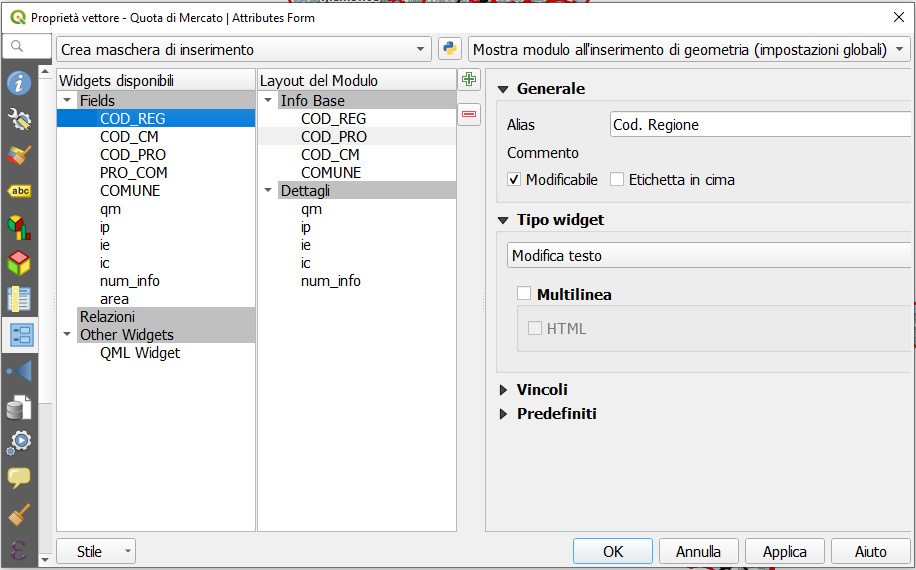
Task: Open the Actions gear icon
Action: coord(19,442)
